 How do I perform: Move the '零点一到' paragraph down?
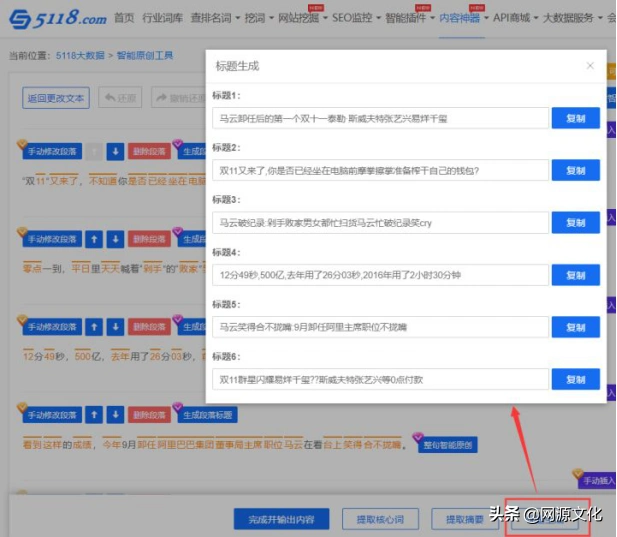click(x=115, y=239)
